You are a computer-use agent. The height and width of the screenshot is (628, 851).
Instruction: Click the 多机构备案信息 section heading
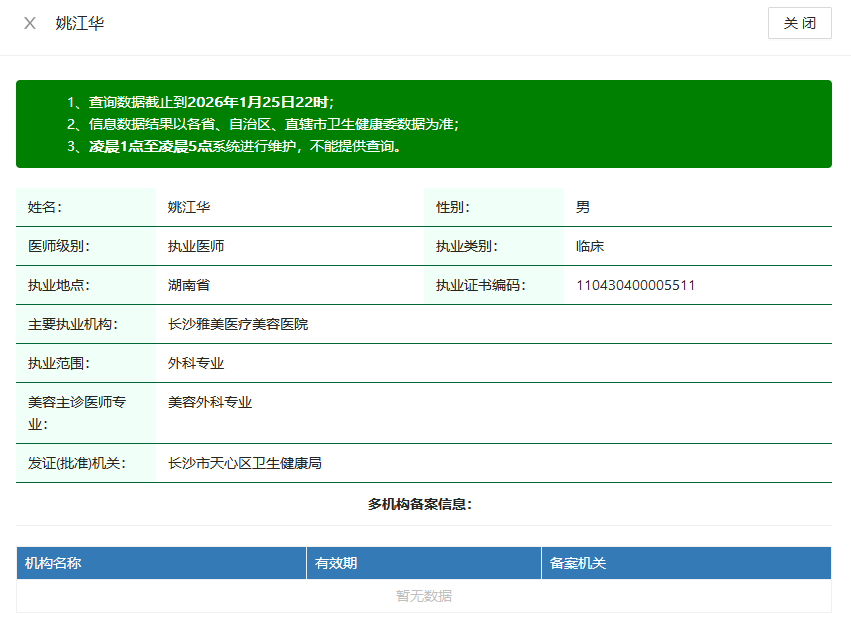pos(420,504)
